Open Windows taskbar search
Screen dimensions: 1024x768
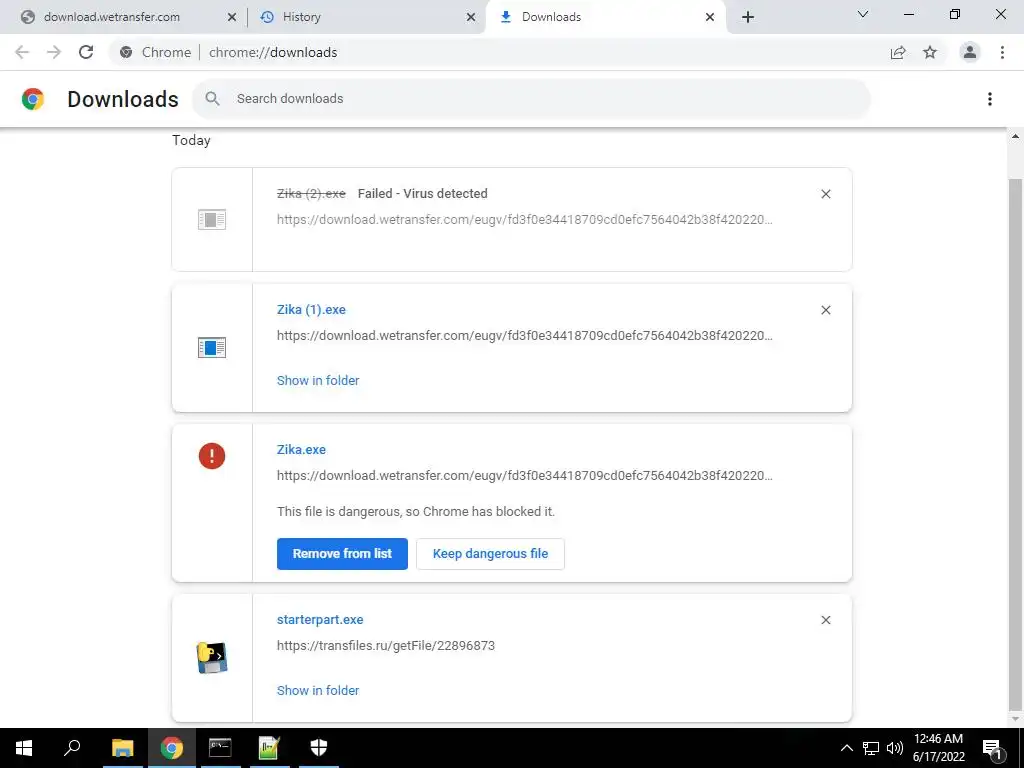[72, 748]
